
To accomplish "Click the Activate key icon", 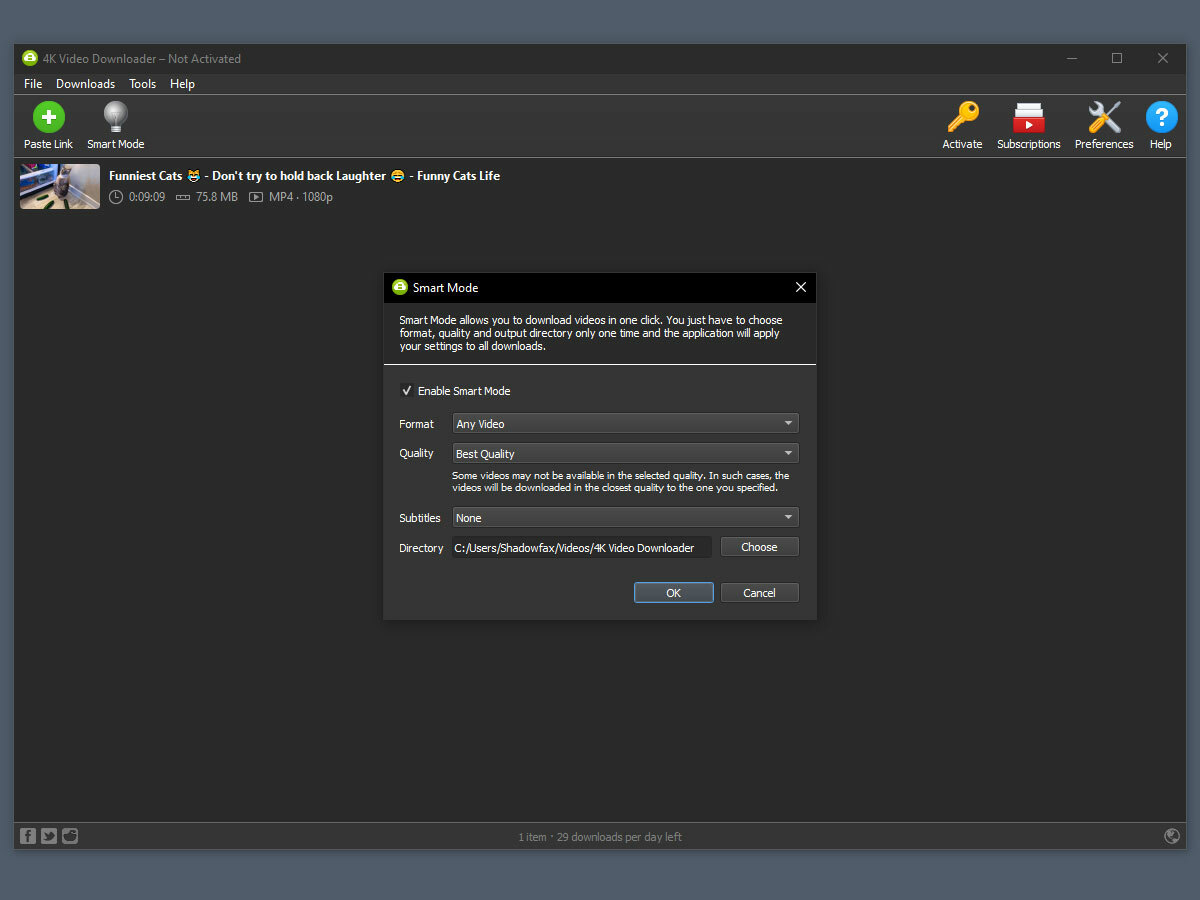I will click(962, 117).
